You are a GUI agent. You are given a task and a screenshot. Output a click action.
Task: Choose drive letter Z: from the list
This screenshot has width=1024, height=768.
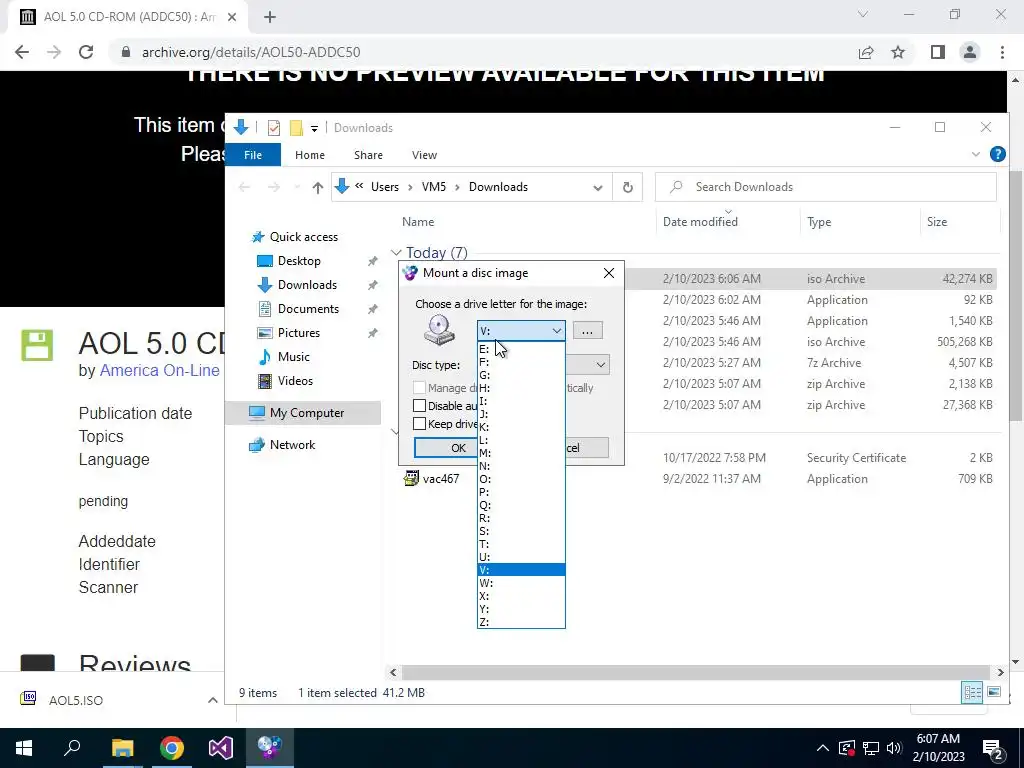521,622
